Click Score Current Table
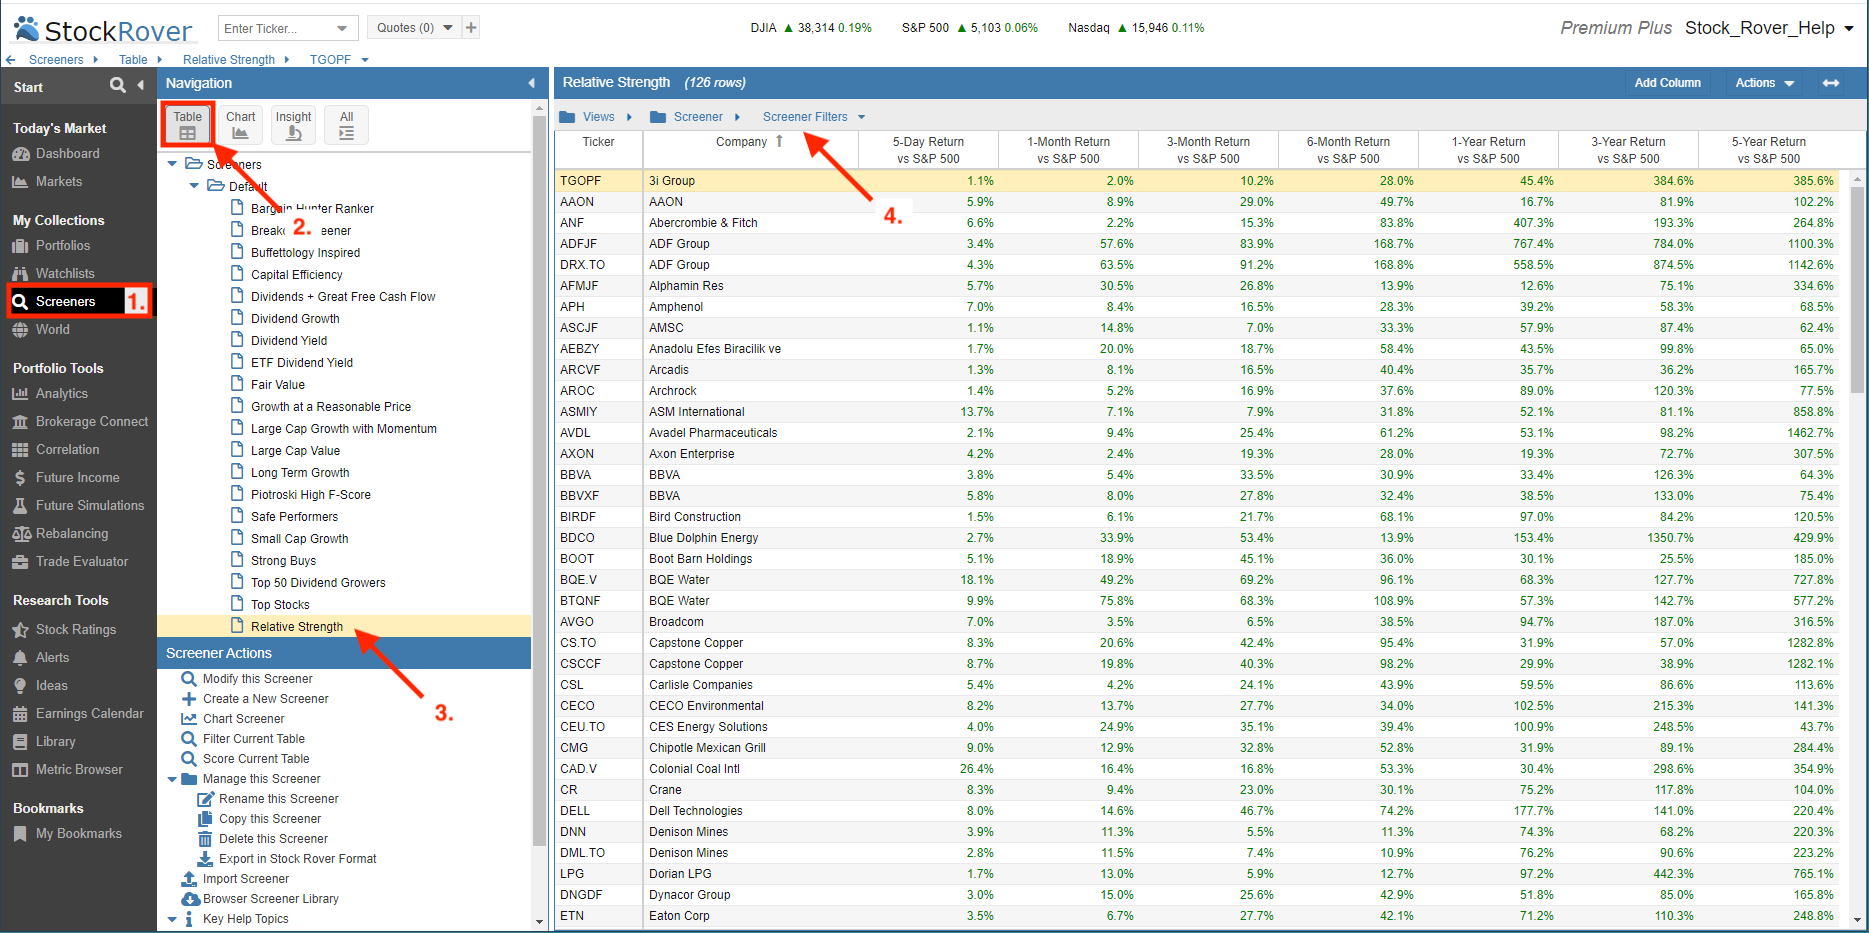The width and height of the screenshot is (1869, 933). 256,759
